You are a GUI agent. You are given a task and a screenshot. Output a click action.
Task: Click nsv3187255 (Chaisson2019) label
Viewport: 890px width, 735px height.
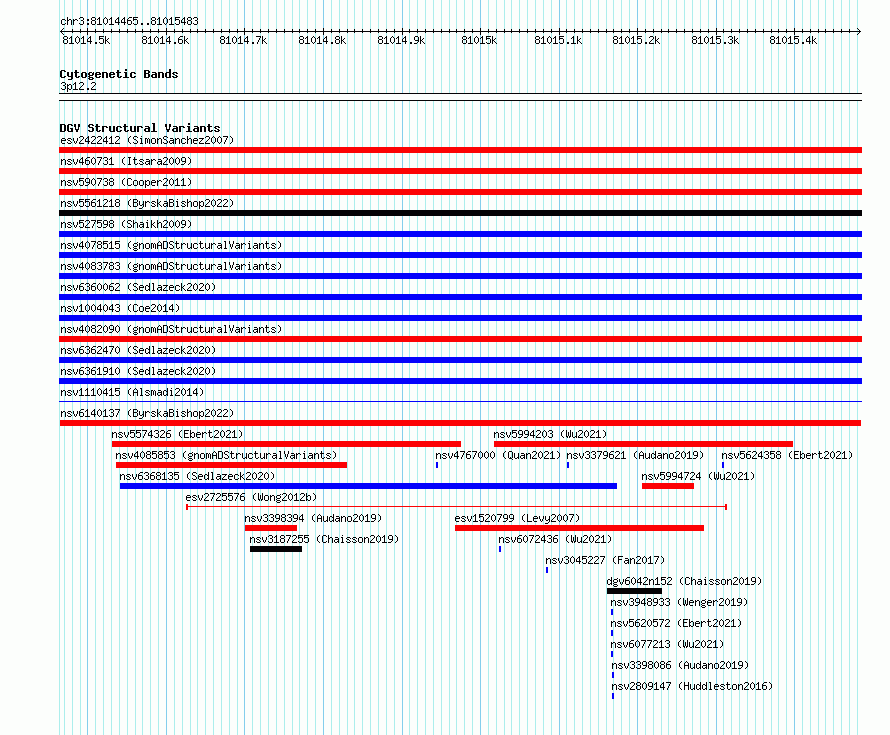(324, 539)
